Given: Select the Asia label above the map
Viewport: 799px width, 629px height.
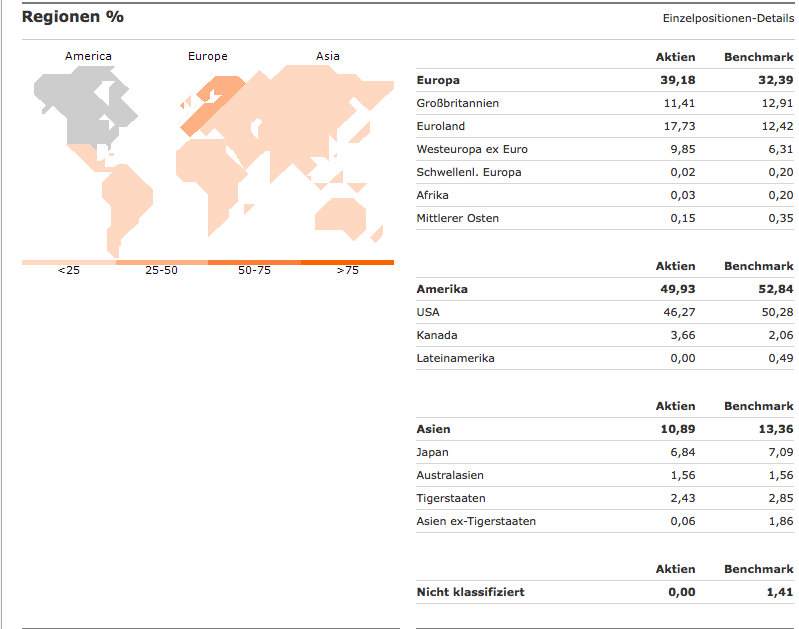Looking at the screenshot, I should tap(328, 56).
